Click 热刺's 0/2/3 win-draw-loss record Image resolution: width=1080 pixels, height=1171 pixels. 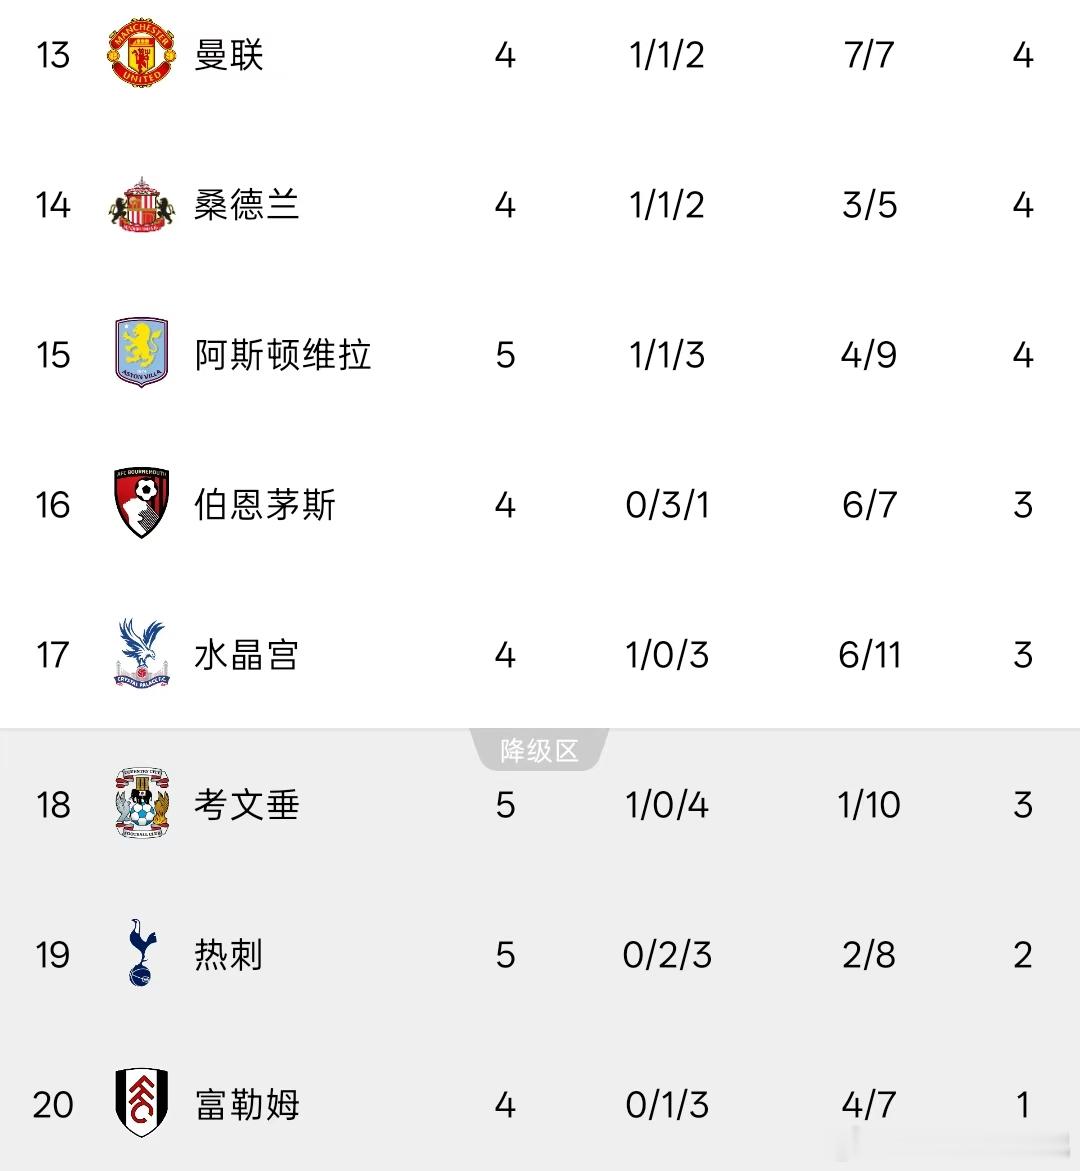[667, 955]
